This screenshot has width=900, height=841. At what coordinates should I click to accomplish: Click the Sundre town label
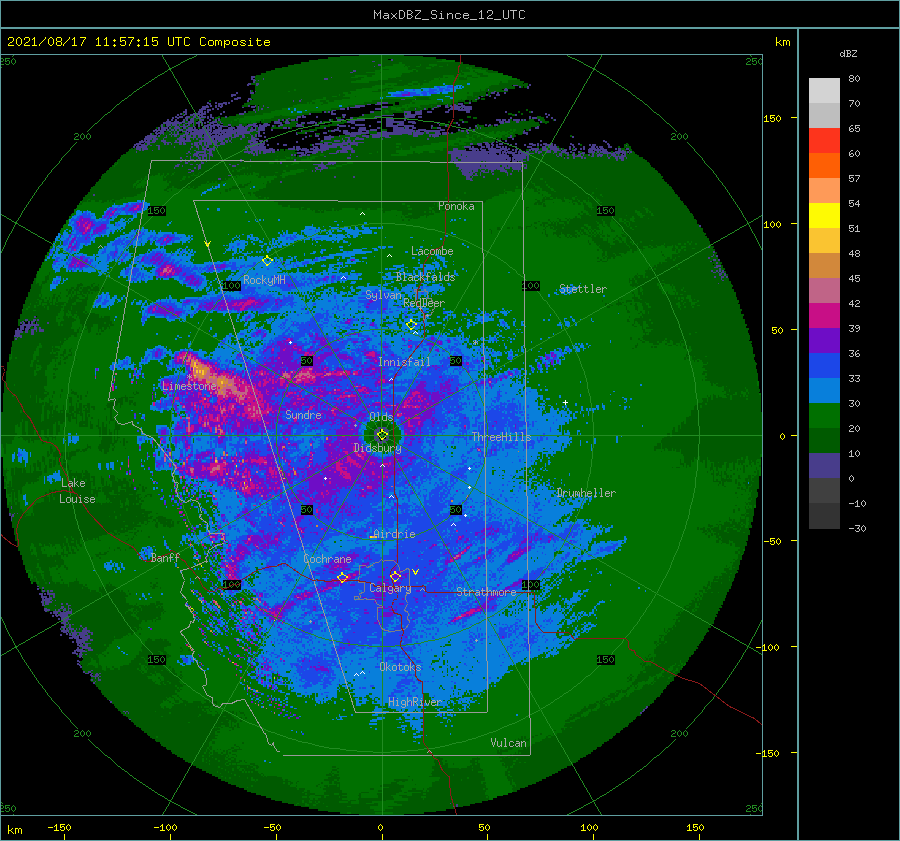pos(303,415)
